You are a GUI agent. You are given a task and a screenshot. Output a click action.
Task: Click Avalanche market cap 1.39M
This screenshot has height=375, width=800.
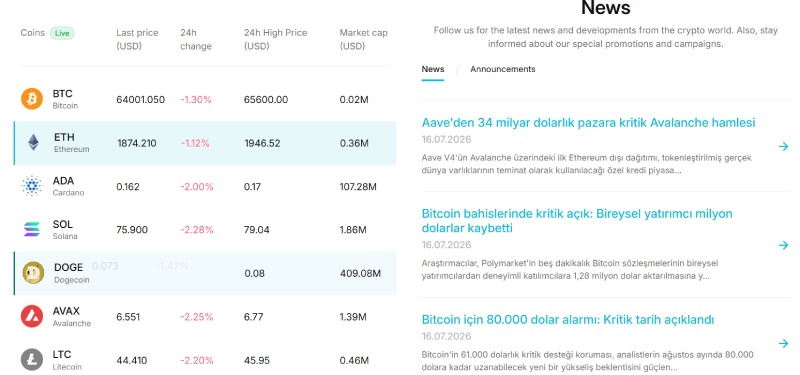pyautogui.click(x=353, y=317)
